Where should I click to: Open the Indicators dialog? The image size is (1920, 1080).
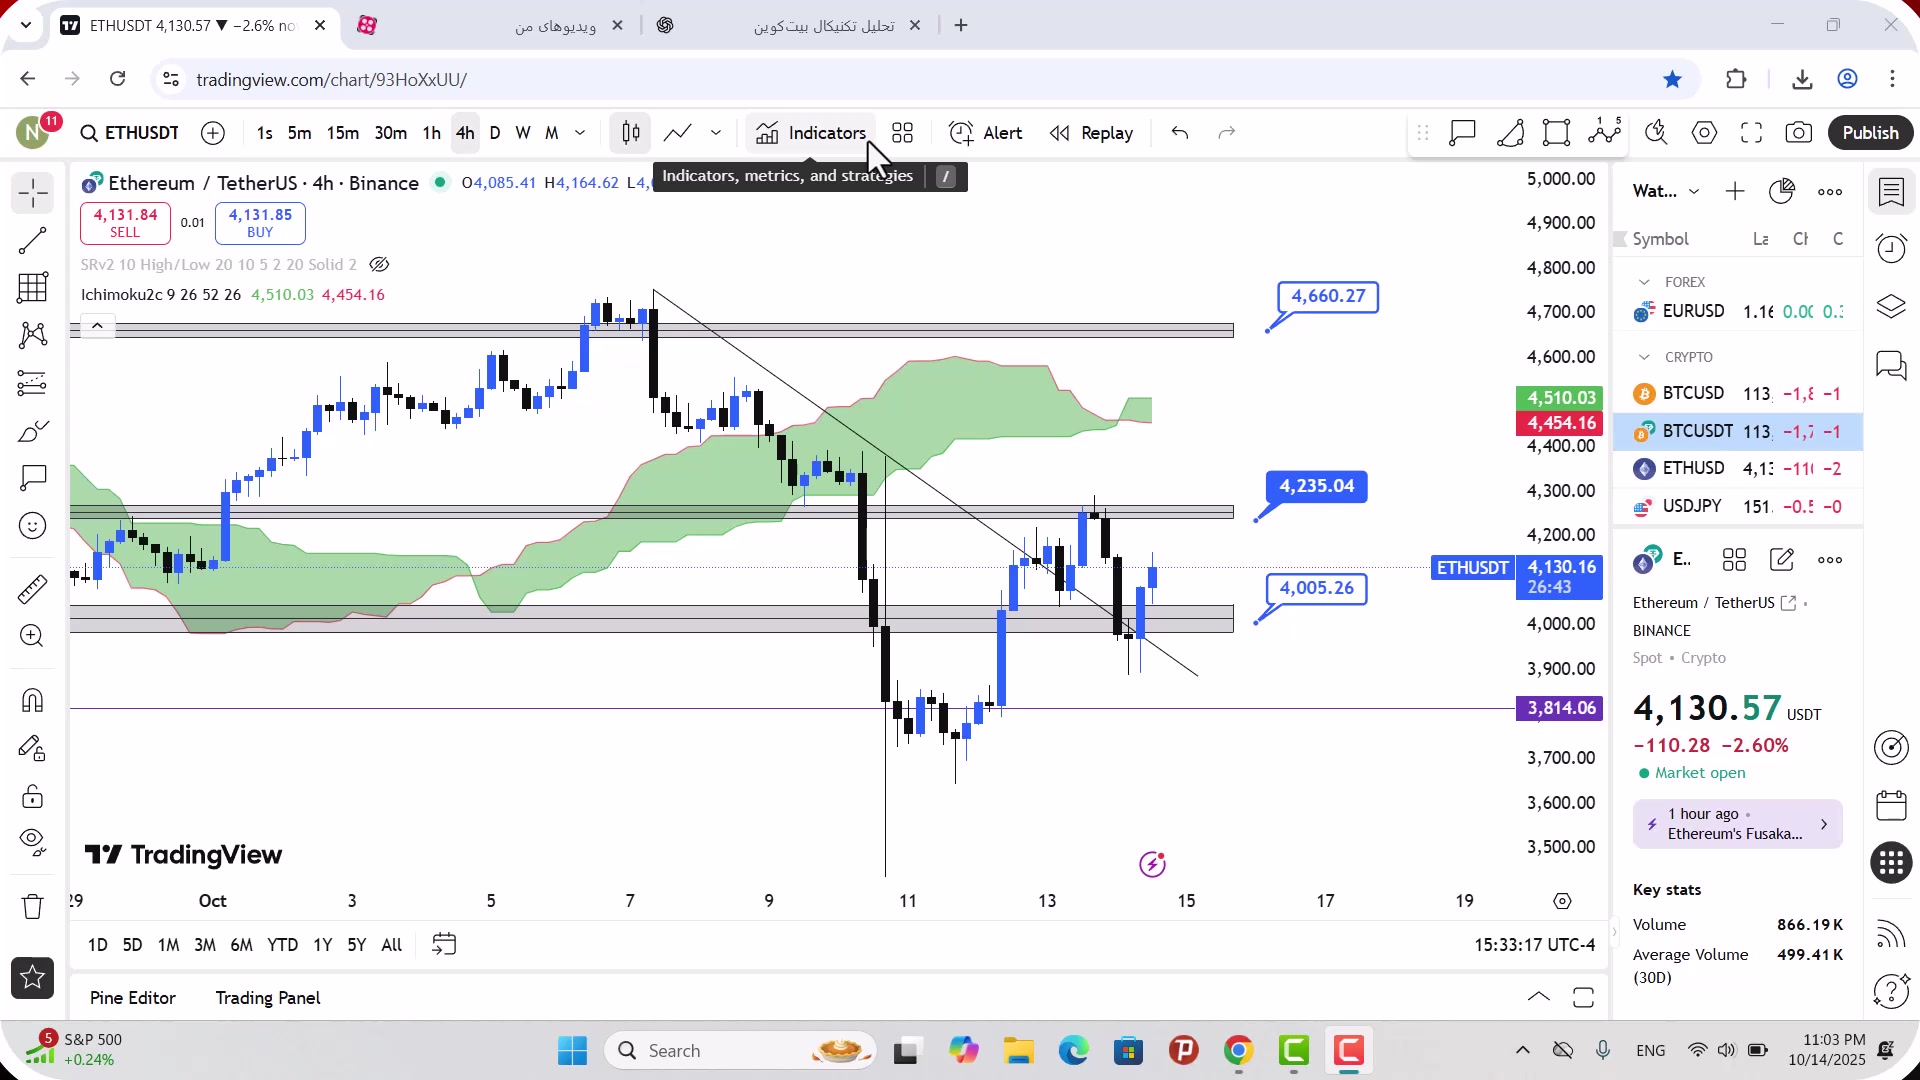[811, 133]
